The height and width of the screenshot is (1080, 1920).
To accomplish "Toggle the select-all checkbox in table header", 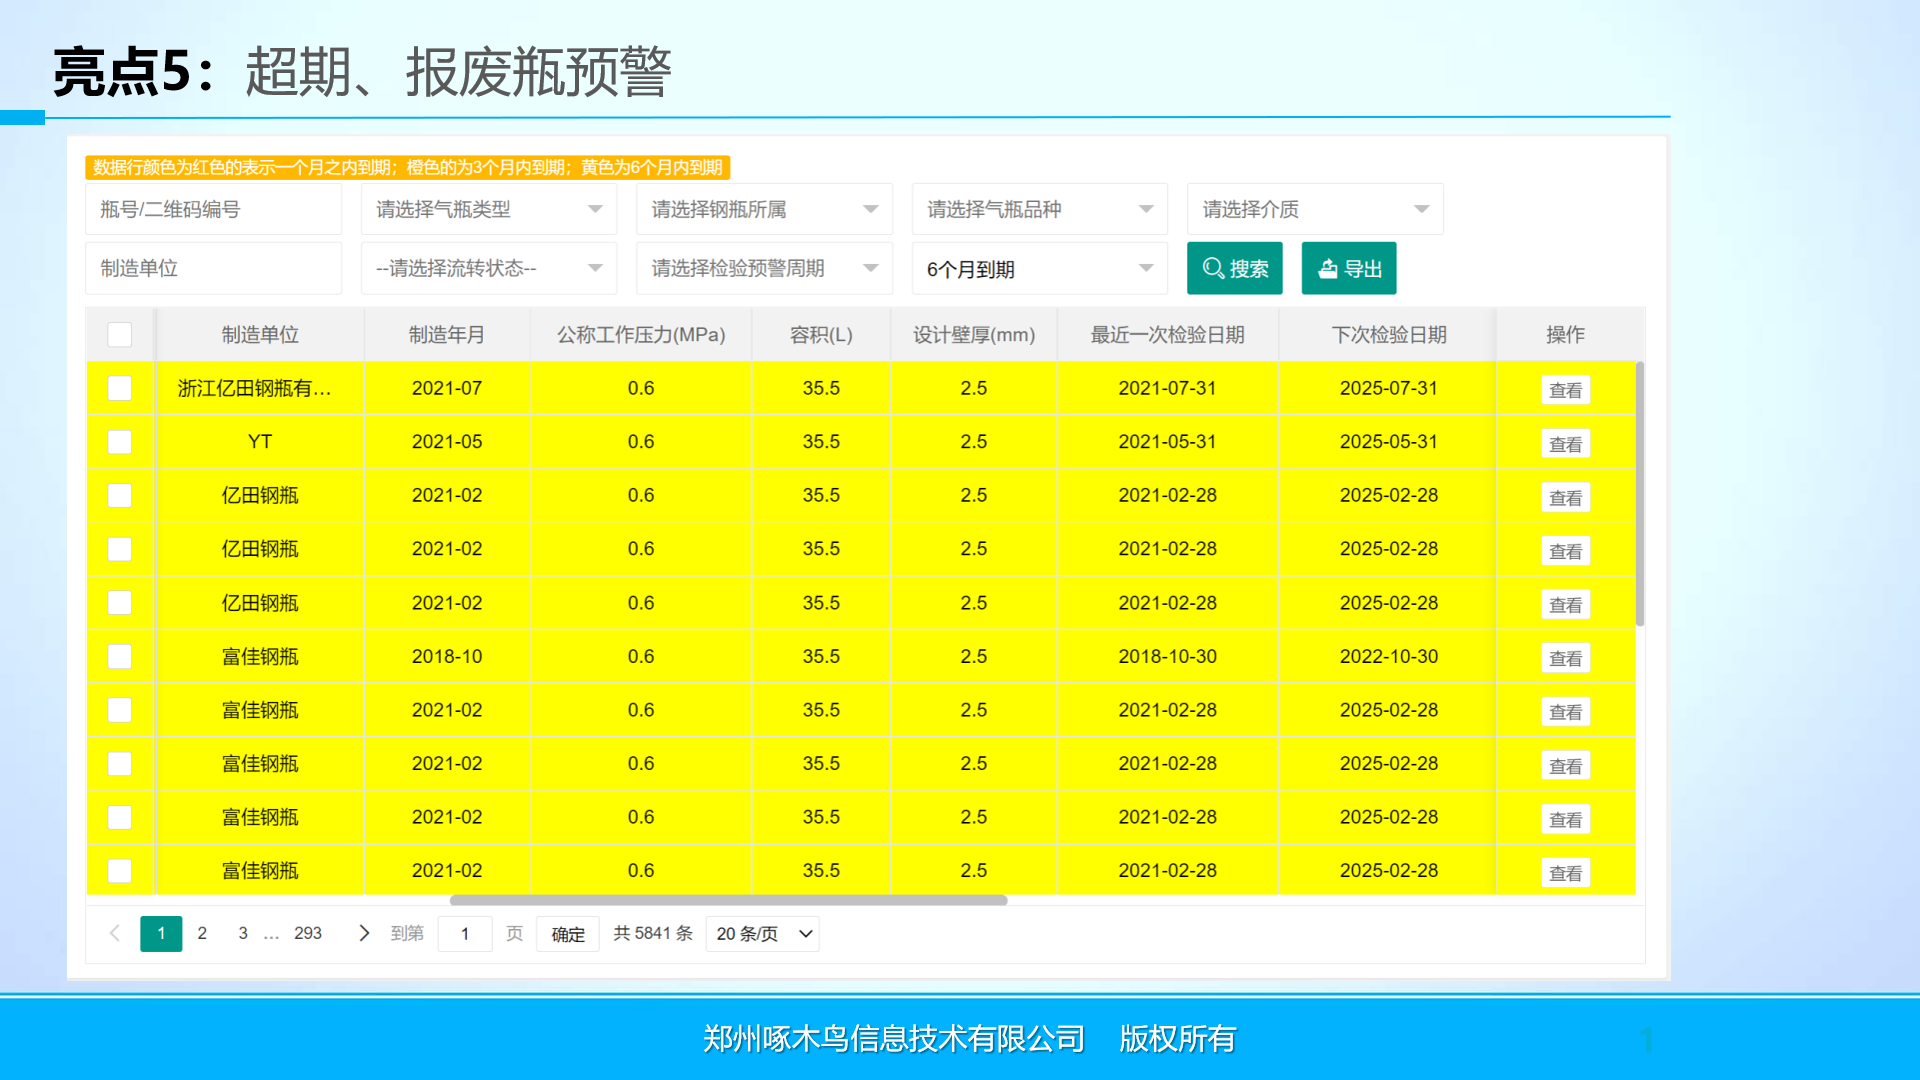I will click(119, 334).
